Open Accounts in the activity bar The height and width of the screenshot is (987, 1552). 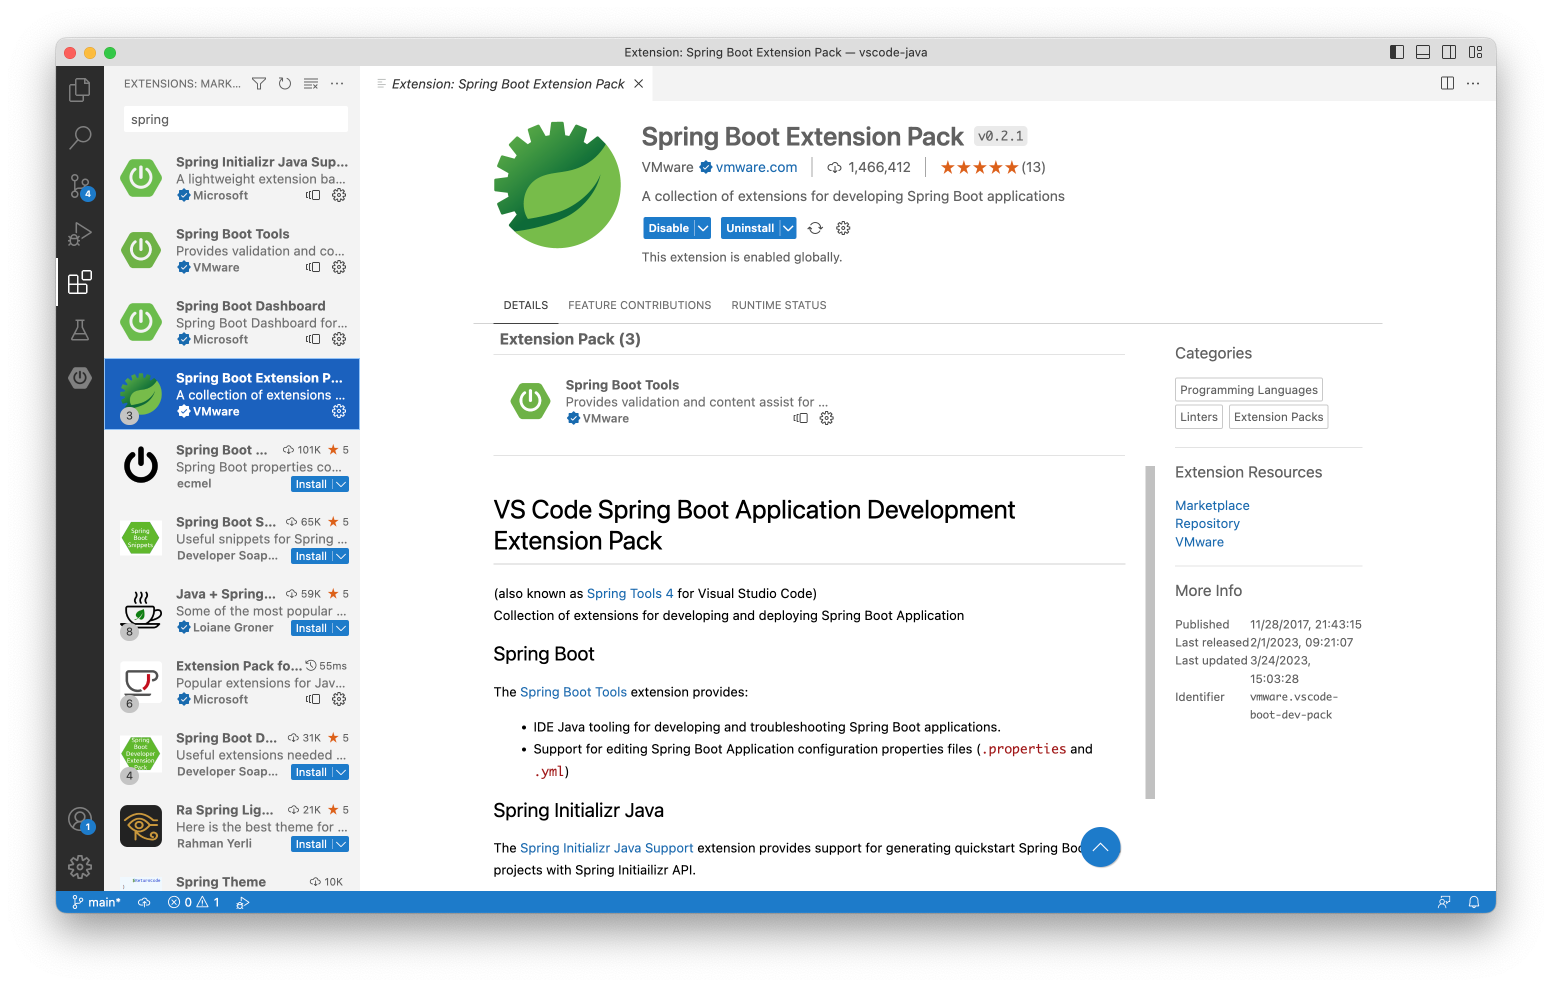coord(80,820)
